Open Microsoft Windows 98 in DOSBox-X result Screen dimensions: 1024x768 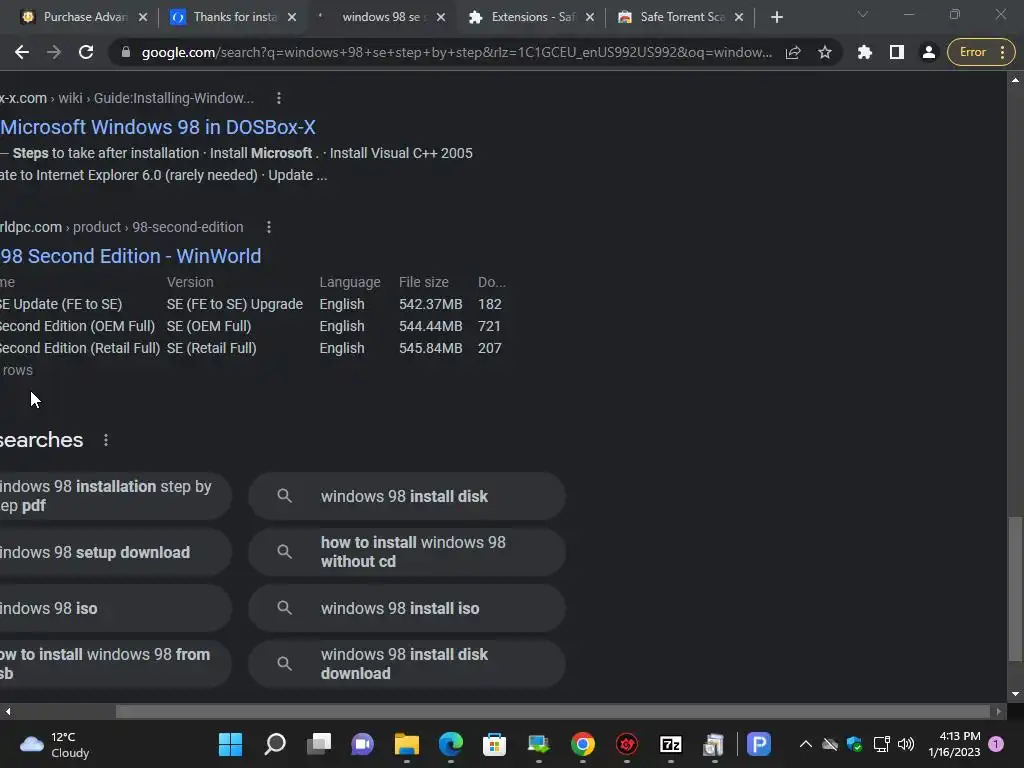click(157, 127)
